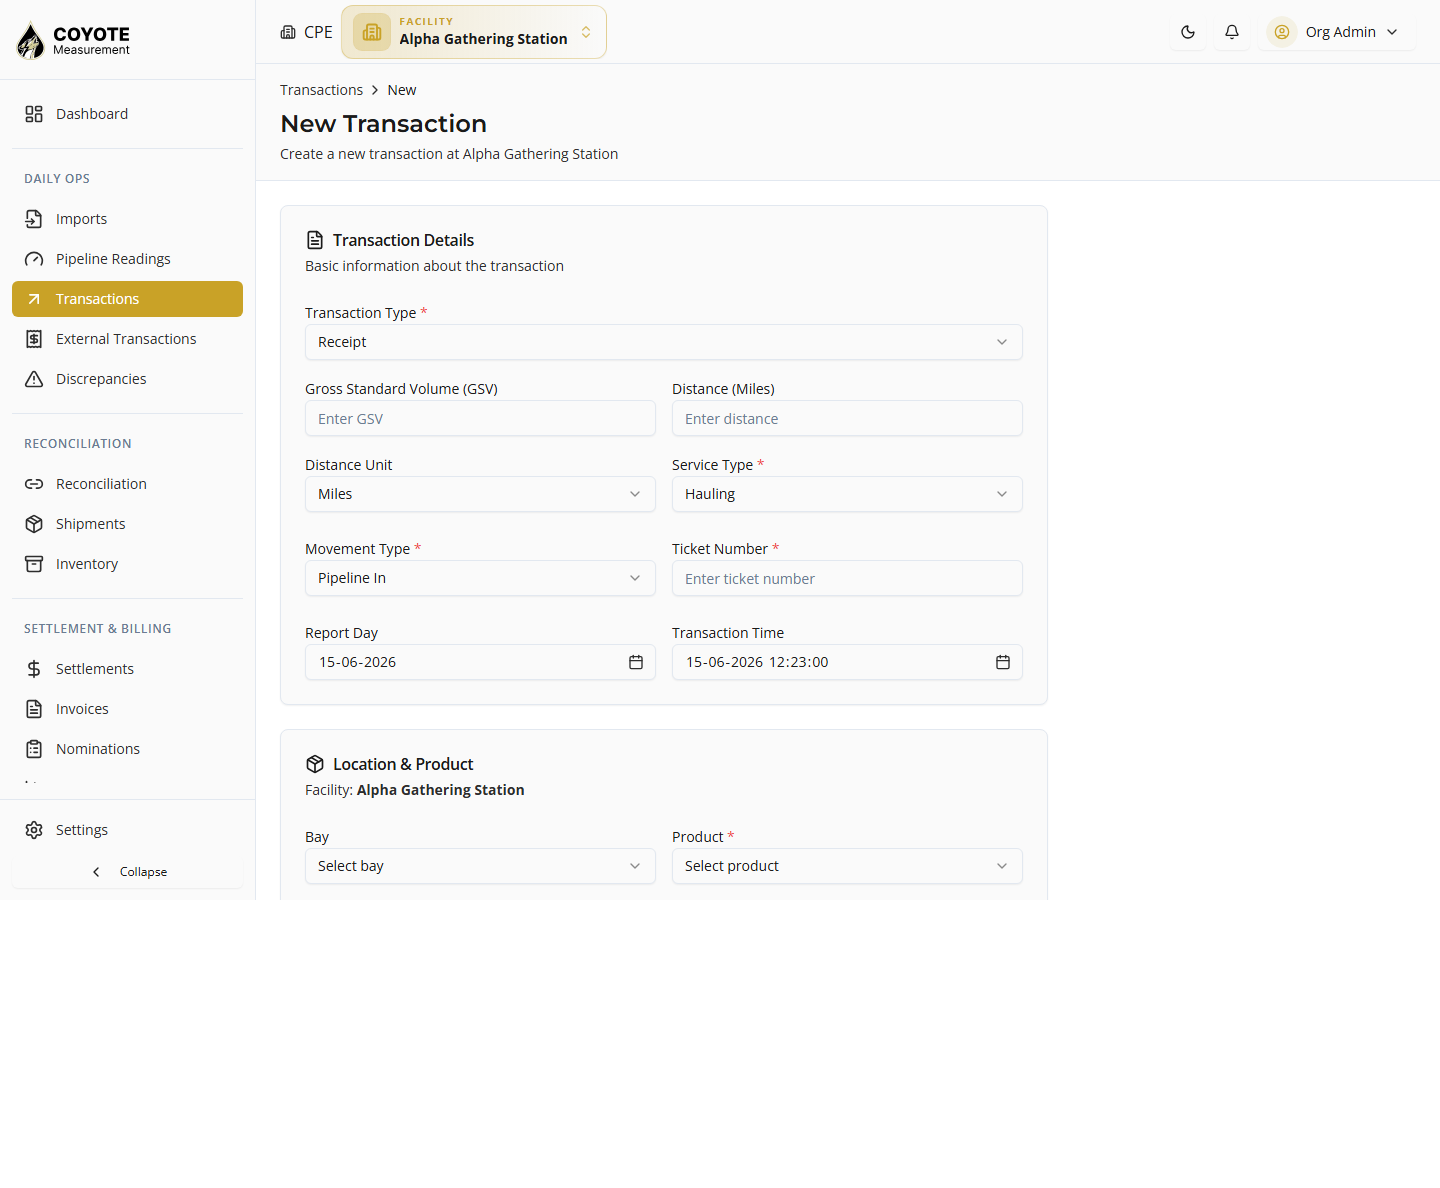1440x1188 pixels.
Task: Click the New Transaction page heading
Action: pyautogui.click(x=383, y=124)
